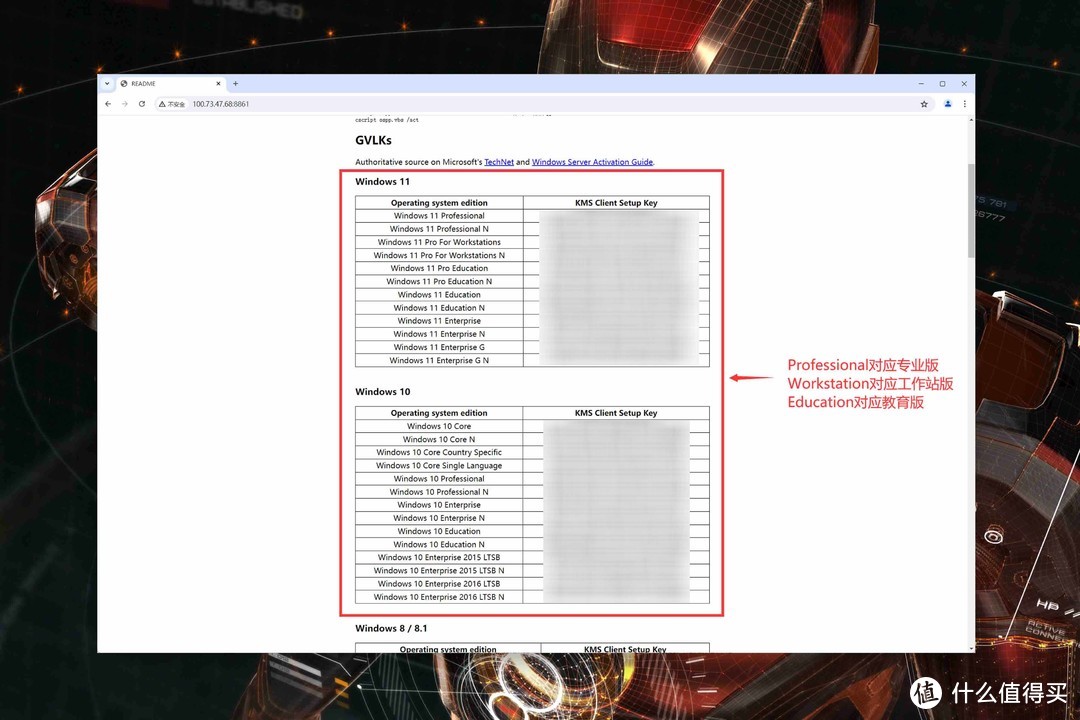The image size is (1080, 720).
Task: Select the README tab
Action: pyautogui.click(x=170, y=83)
